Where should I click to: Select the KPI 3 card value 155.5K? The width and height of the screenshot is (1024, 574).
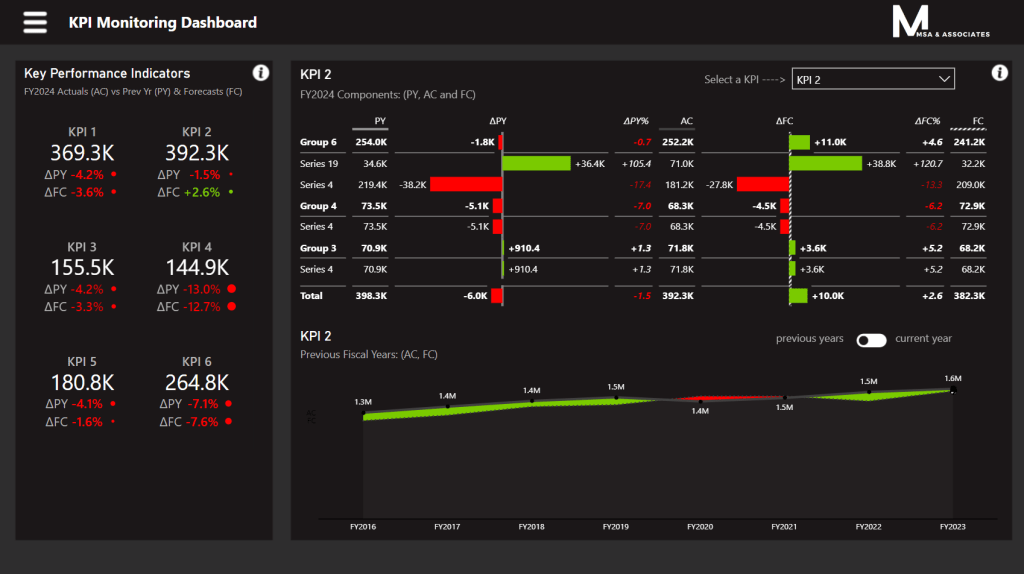[82, 267]
